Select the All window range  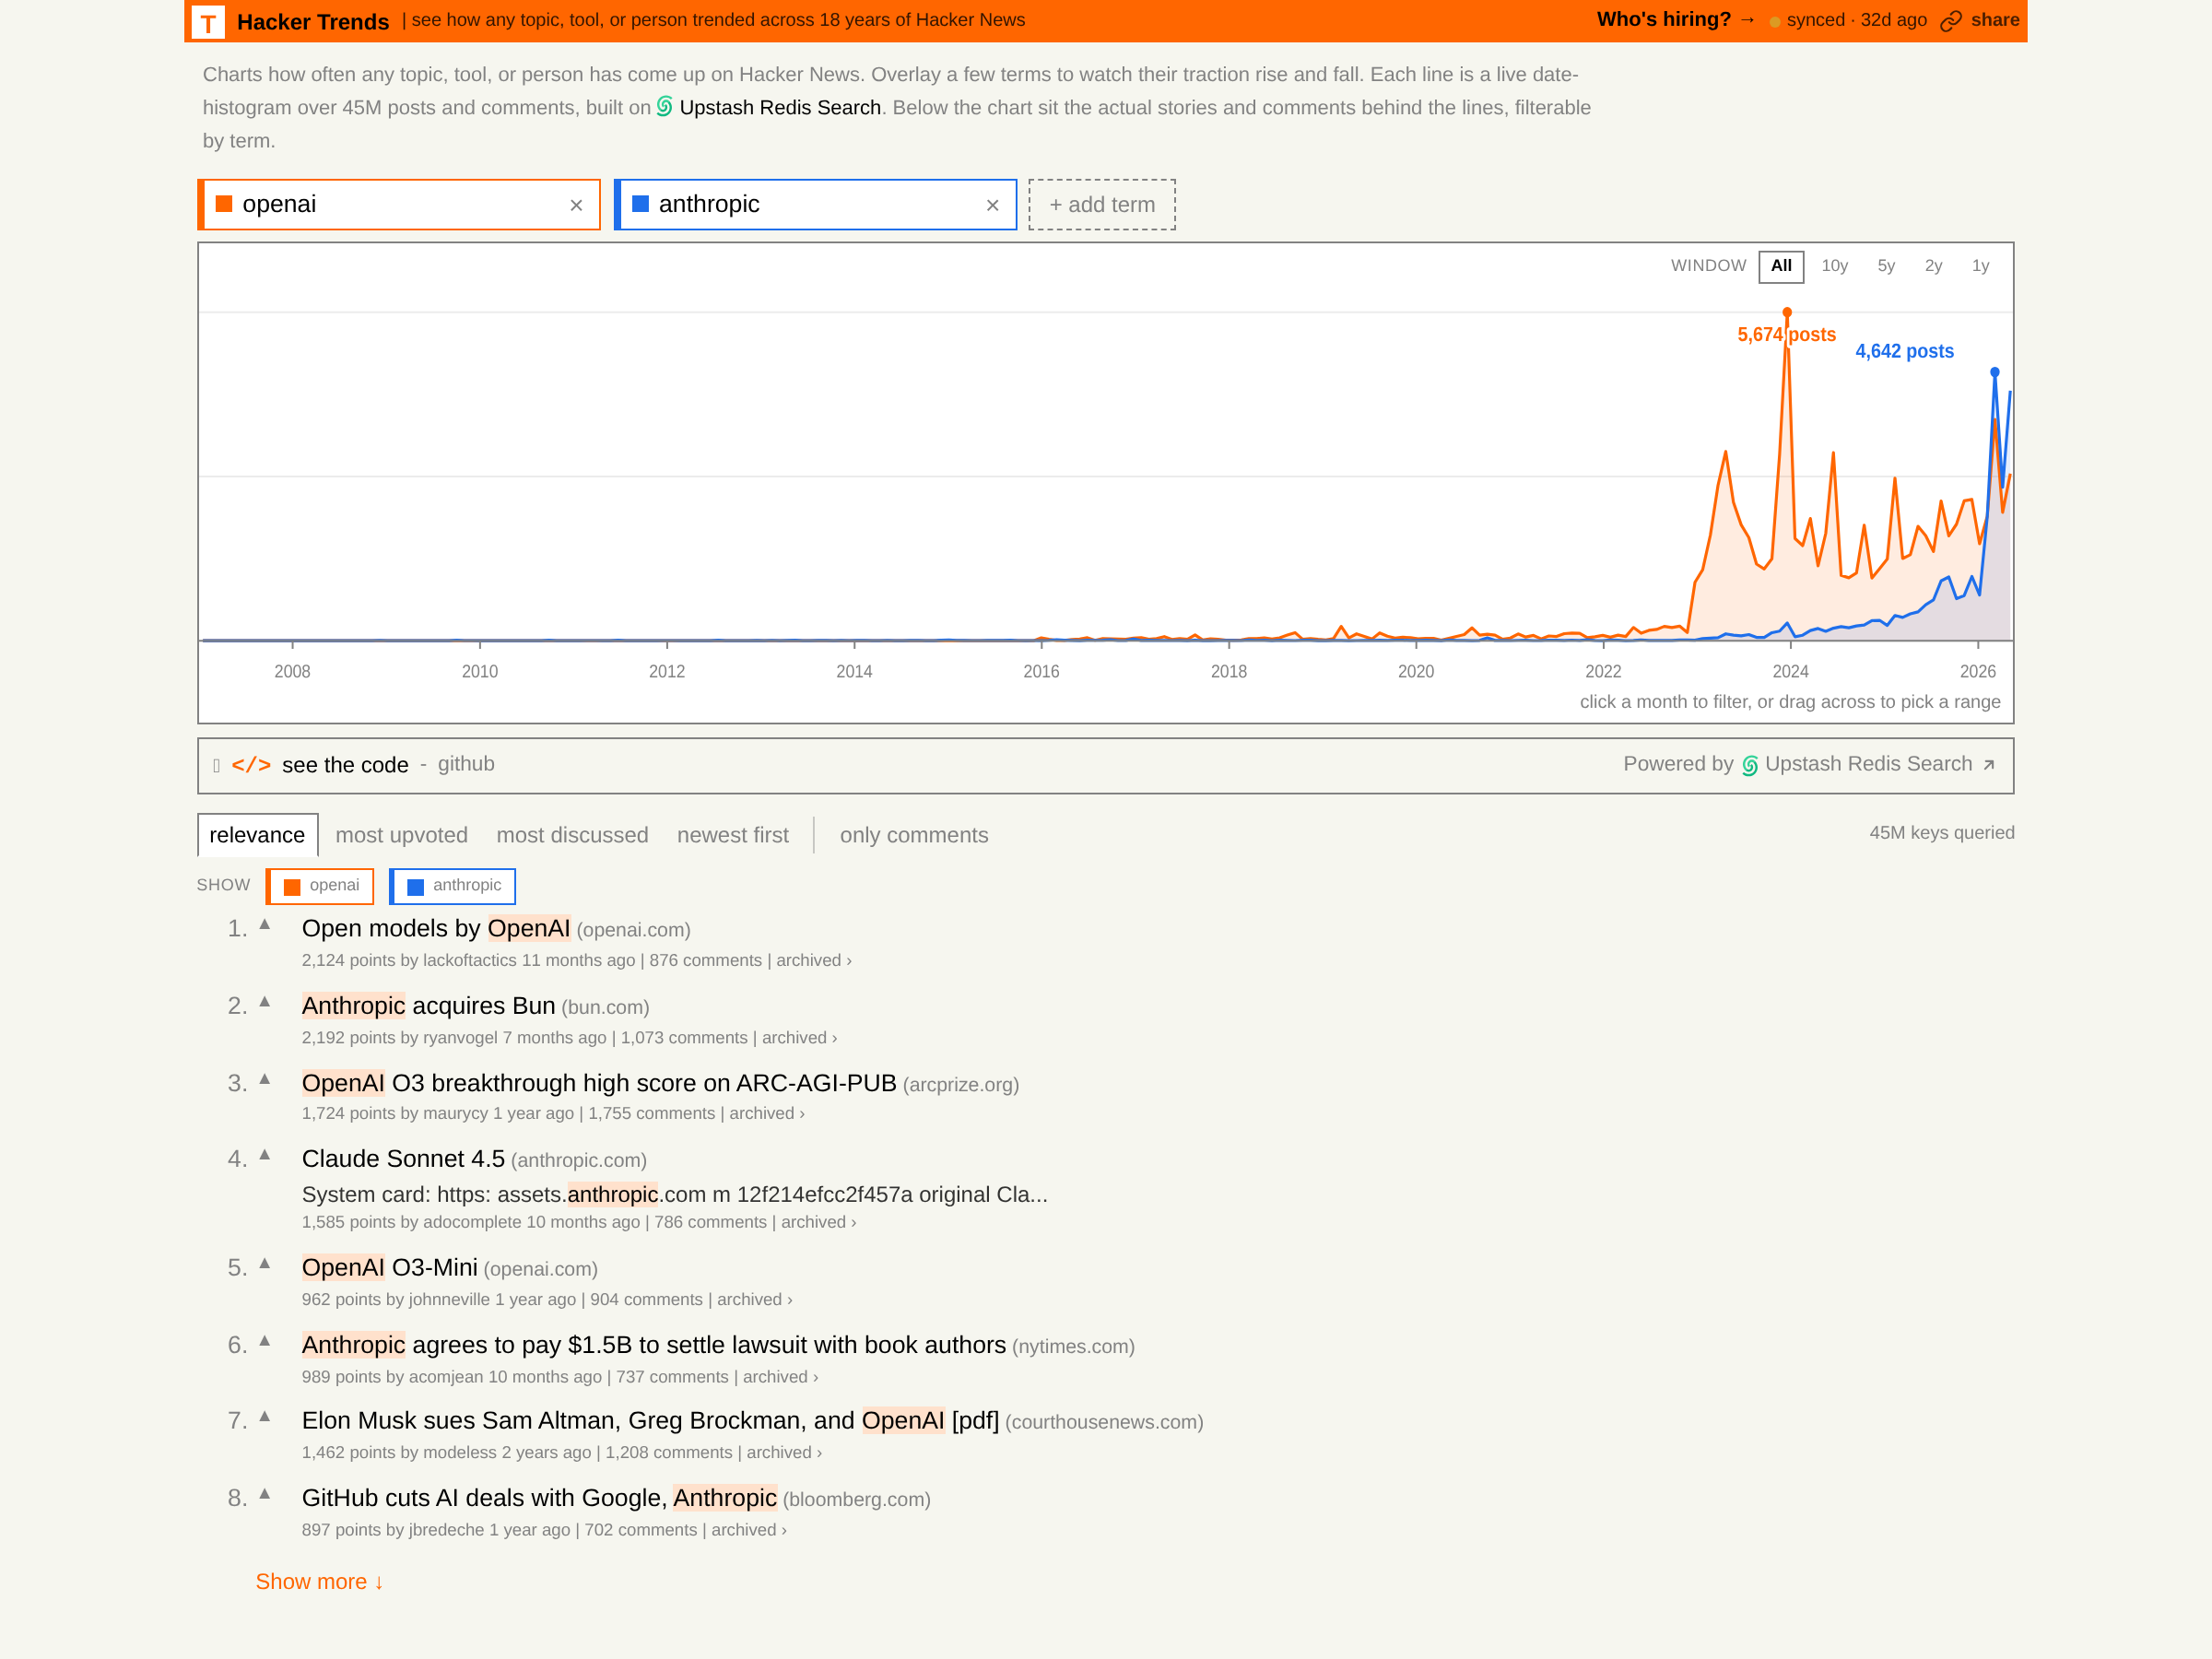[1781, 266]
